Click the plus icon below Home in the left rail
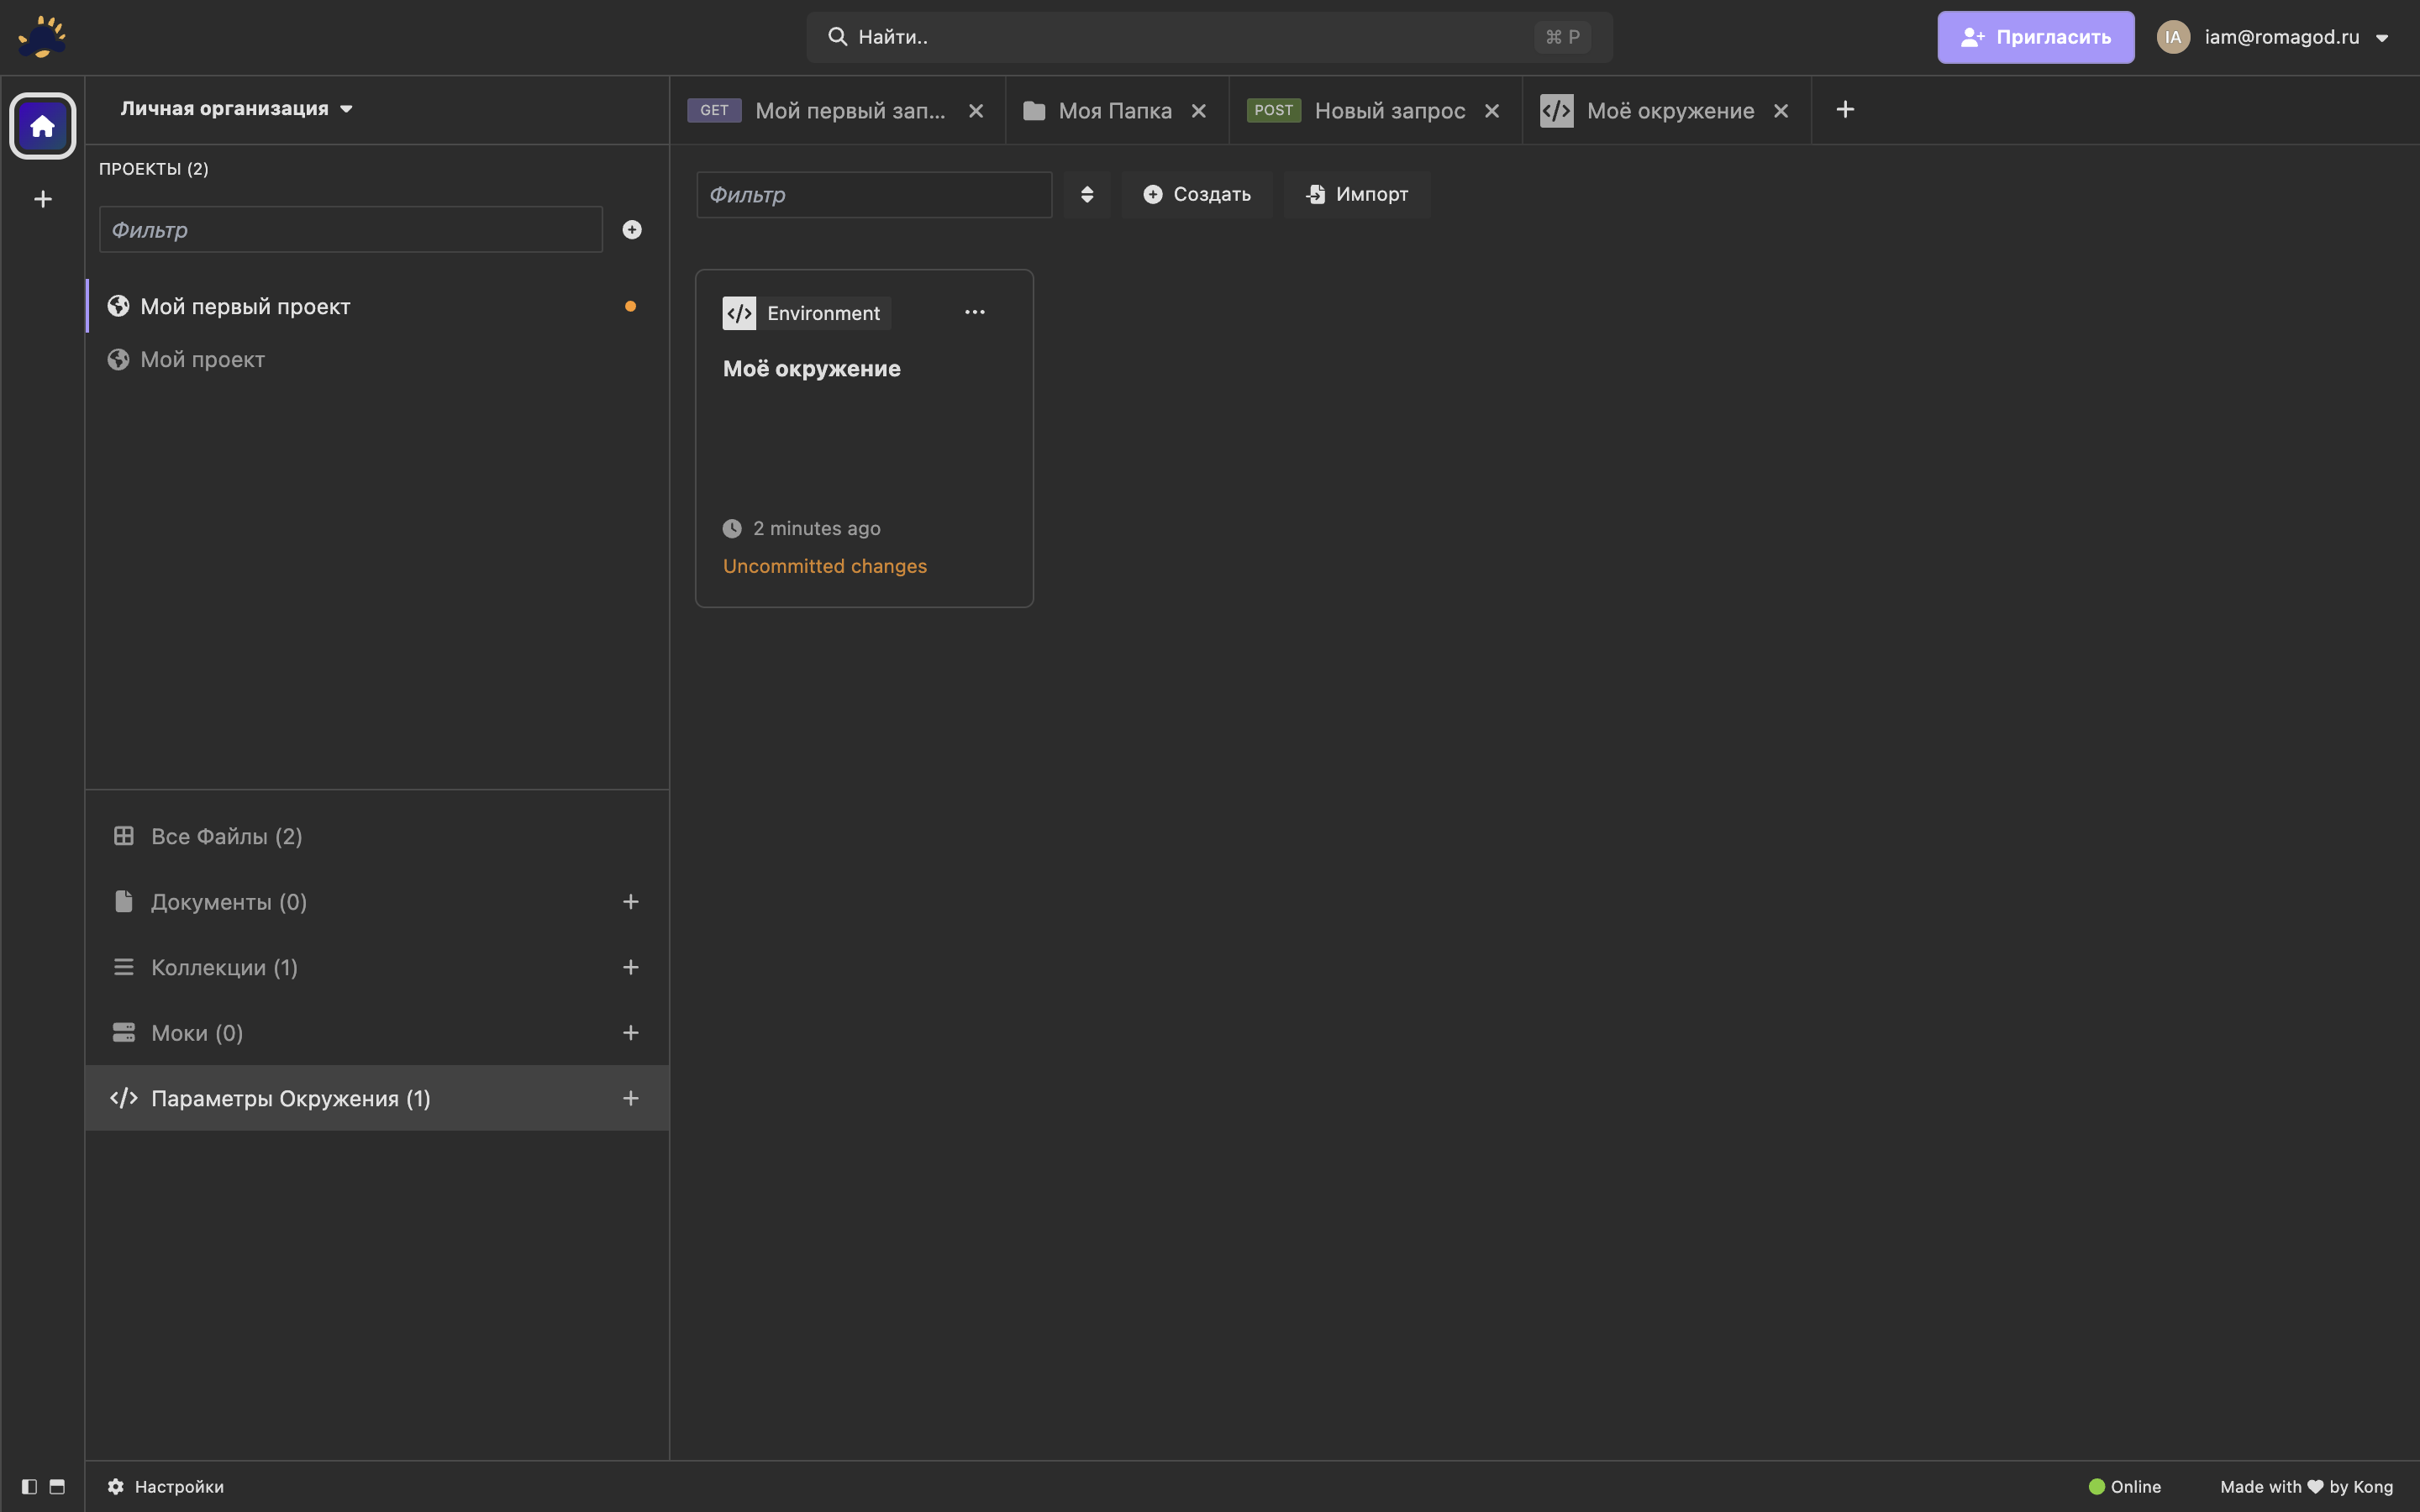 tap(42, 199)
